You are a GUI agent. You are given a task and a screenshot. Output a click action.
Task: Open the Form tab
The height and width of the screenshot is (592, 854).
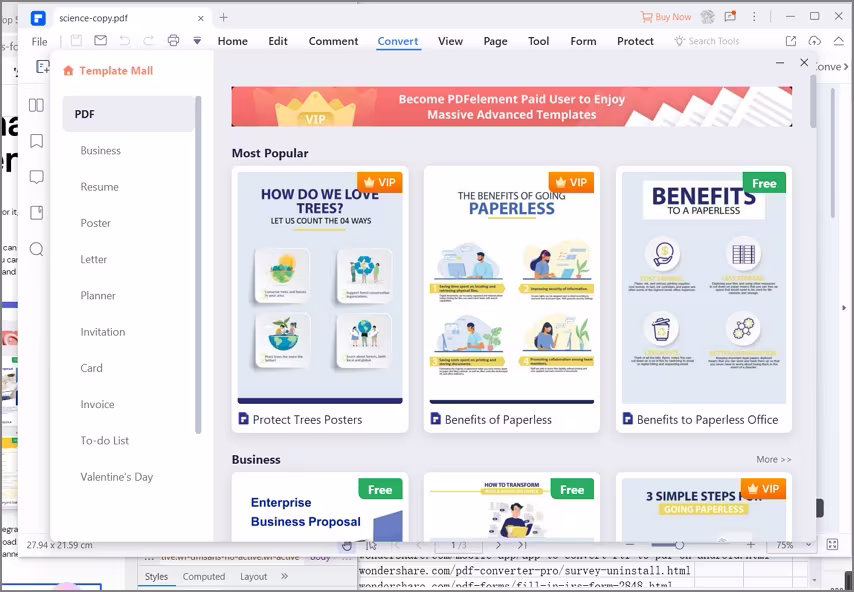[583, 41]
